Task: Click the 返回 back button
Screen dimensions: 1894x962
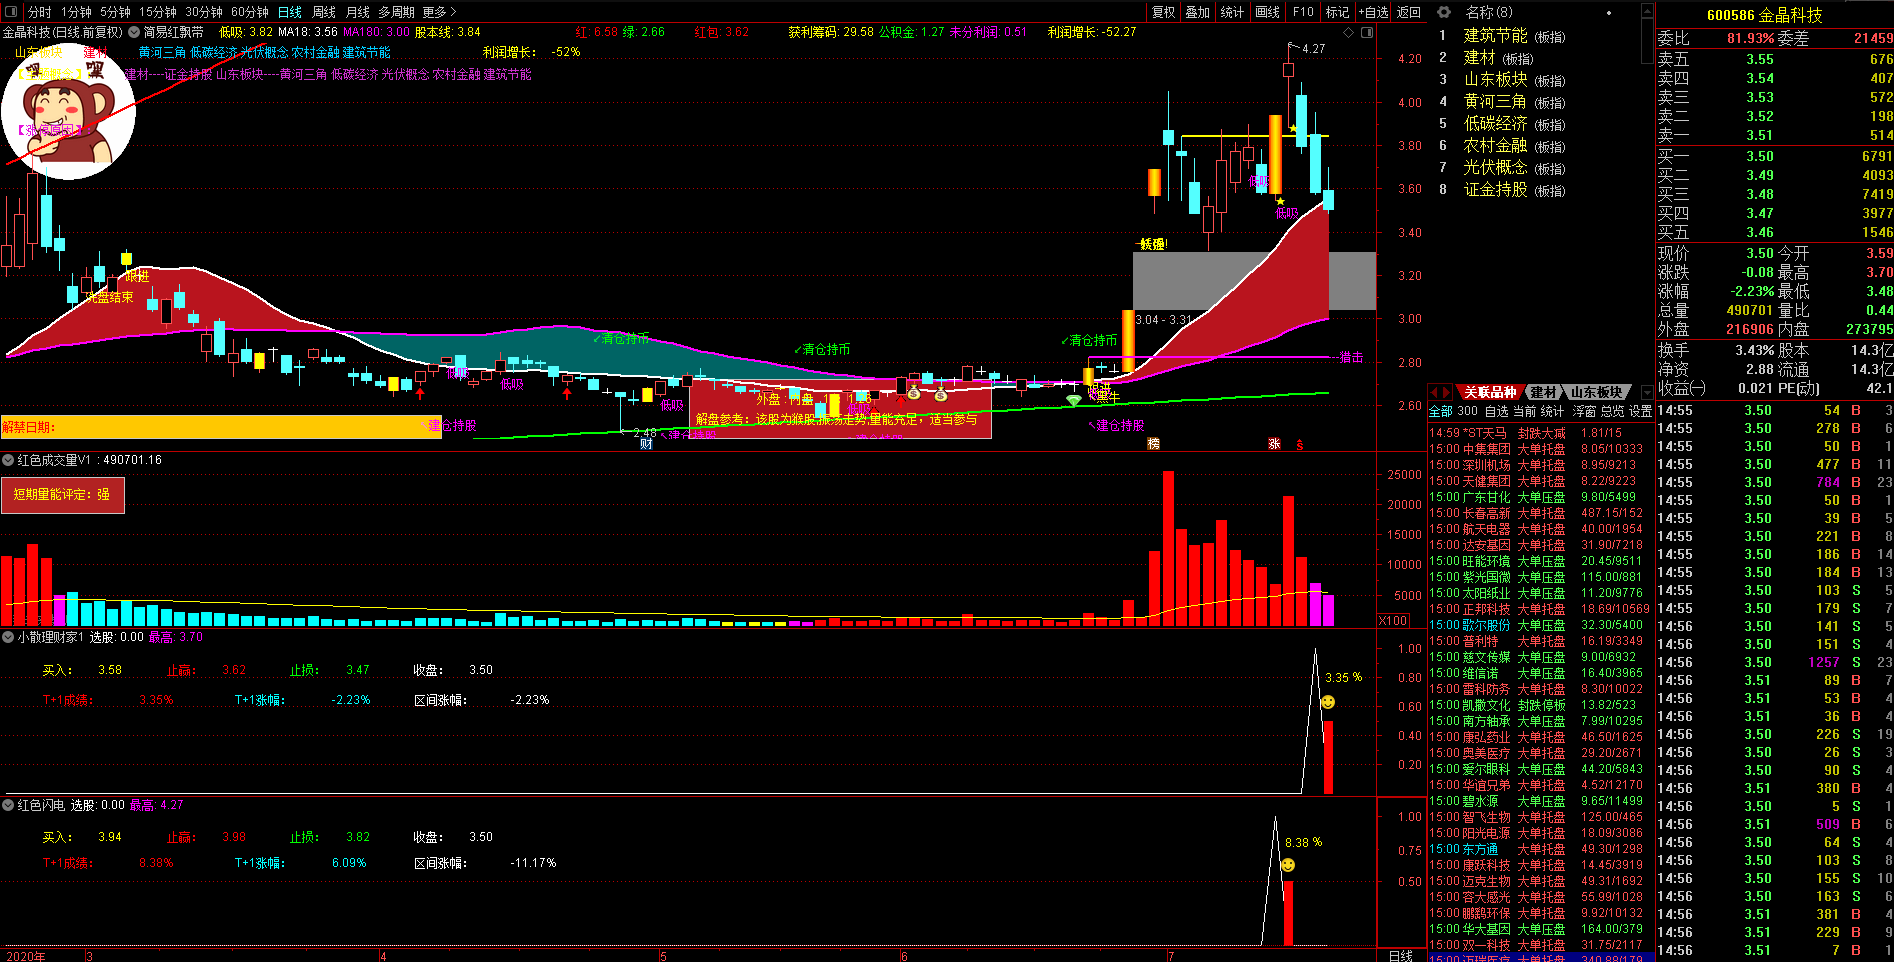Action: coord(1409,12)
